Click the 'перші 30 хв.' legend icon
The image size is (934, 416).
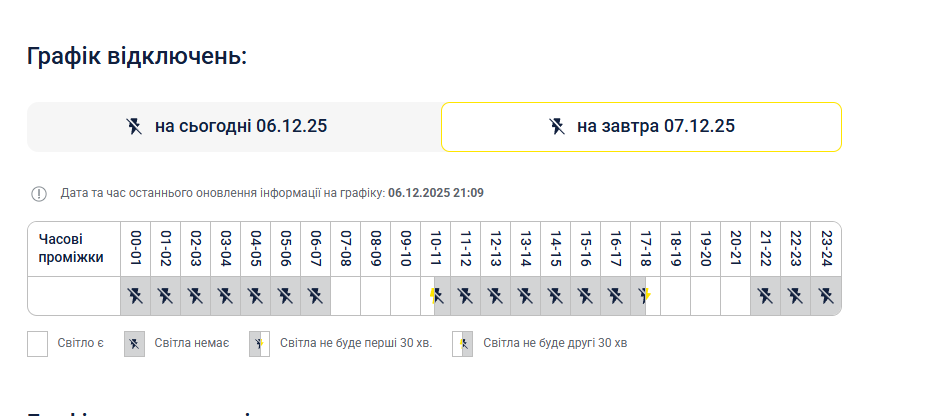(260, 344)
